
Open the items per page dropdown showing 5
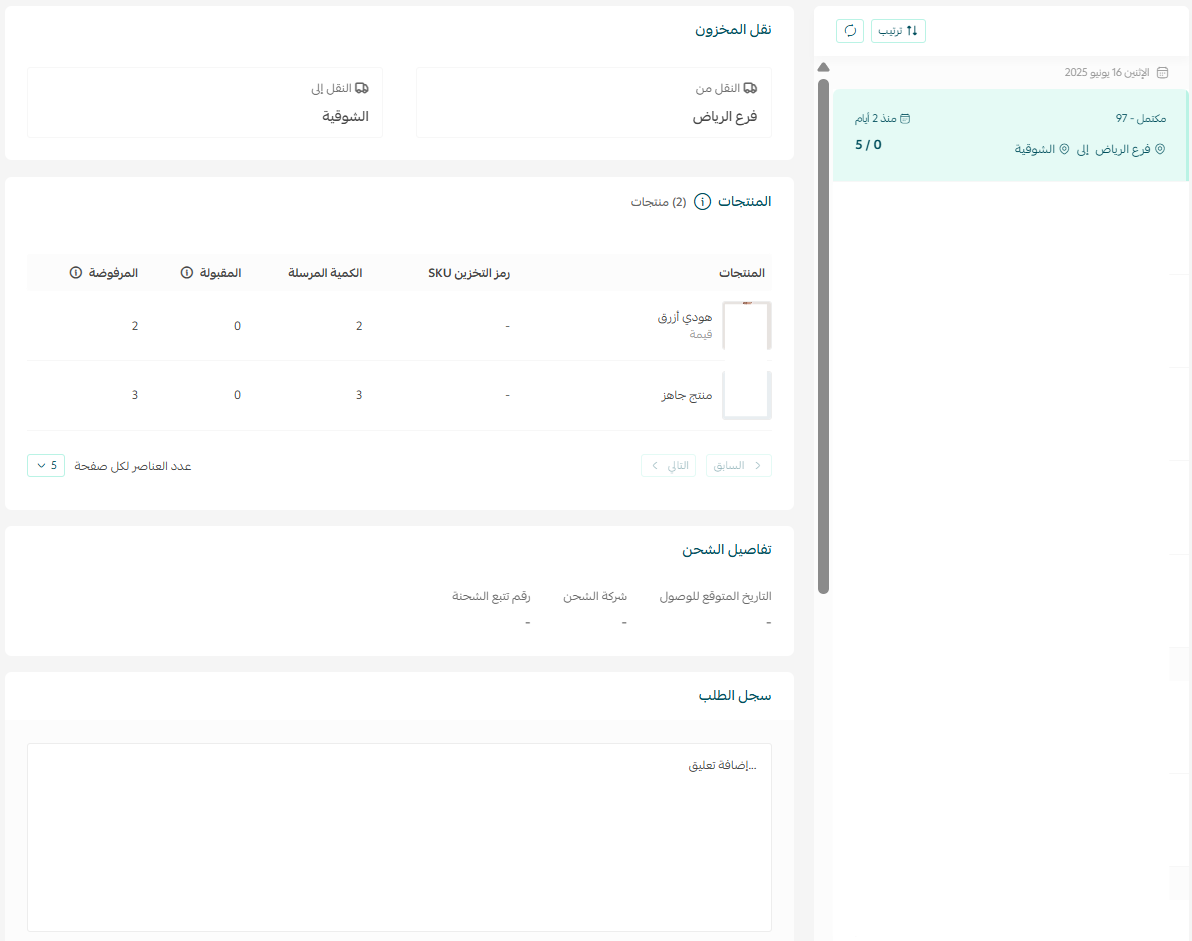click(x=46, y=465)
